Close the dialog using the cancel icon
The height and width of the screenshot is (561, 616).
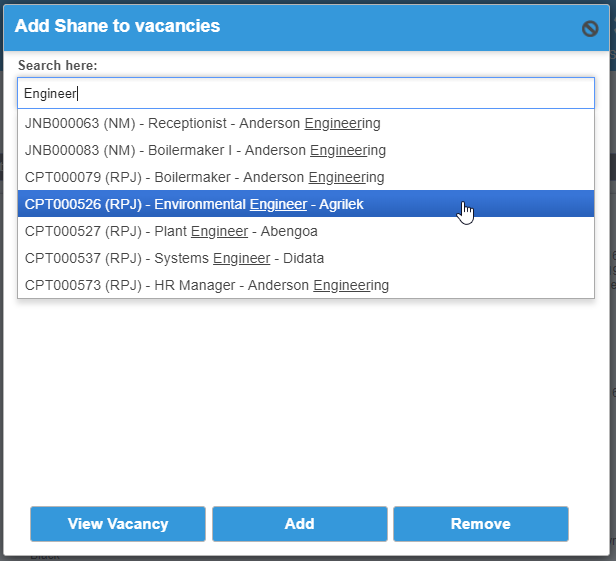click(590, 28)
